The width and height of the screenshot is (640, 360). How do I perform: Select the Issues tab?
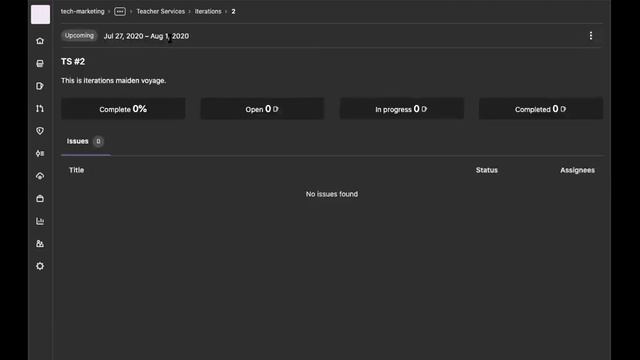pyautogui.click(x=85, y=141)
